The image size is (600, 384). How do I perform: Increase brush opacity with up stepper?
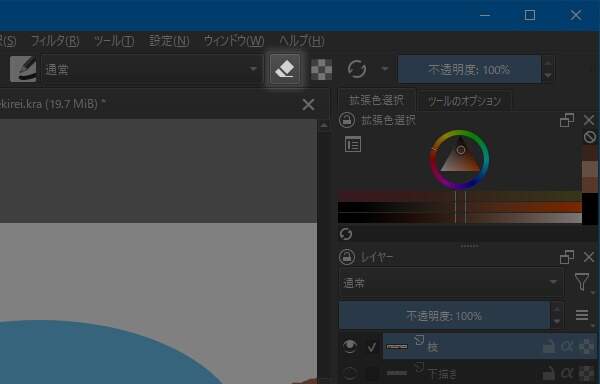click(x=548, y=63)
